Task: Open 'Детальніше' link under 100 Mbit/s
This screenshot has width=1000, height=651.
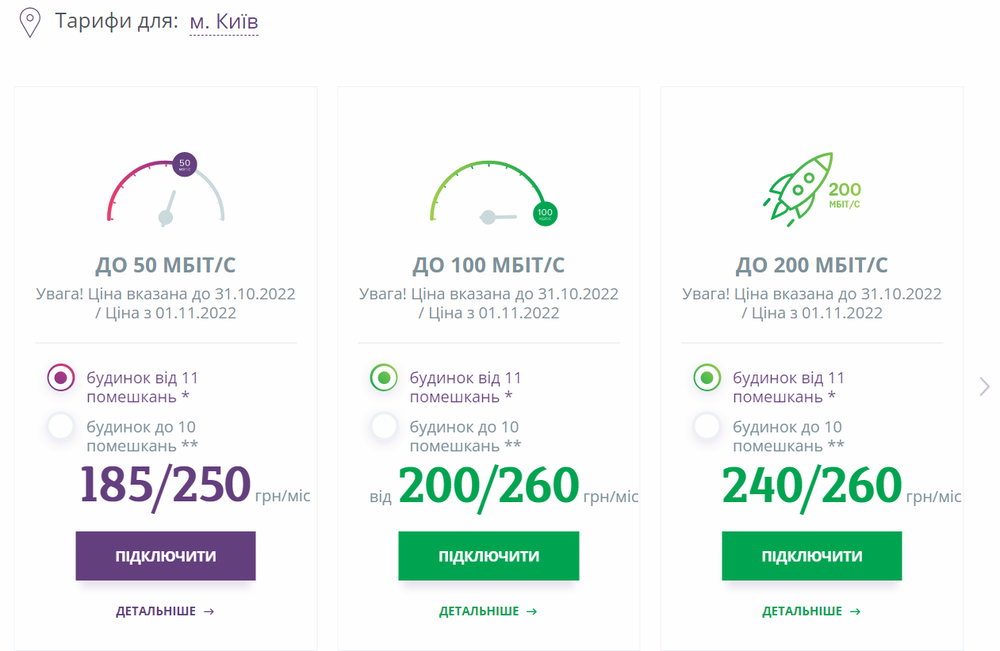Action: pyautogui.click(x=488, y=611)
